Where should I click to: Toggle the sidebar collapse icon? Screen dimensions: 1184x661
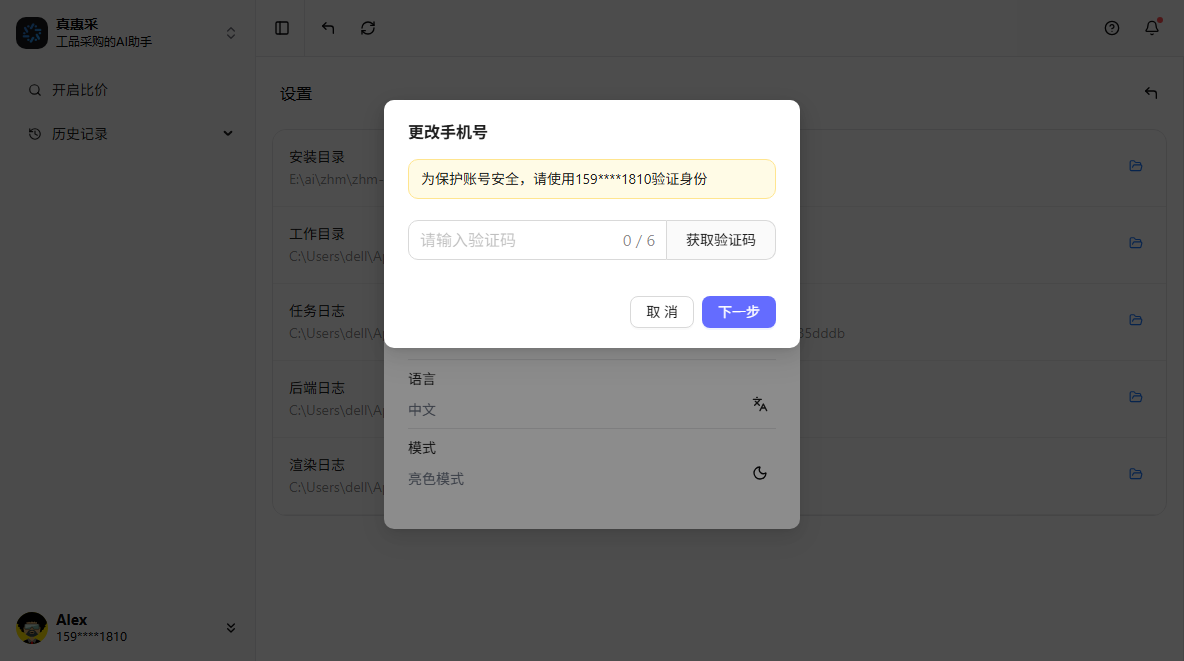coord(281,28)
